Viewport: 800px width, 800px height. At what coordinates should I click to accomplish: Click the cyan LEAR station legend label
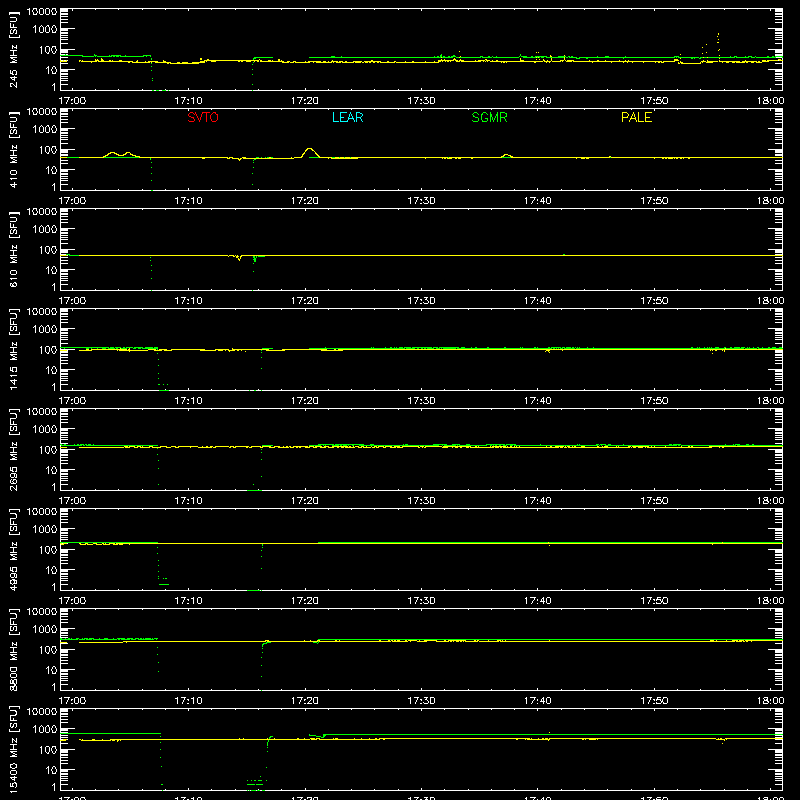click(x=347, y=117)
